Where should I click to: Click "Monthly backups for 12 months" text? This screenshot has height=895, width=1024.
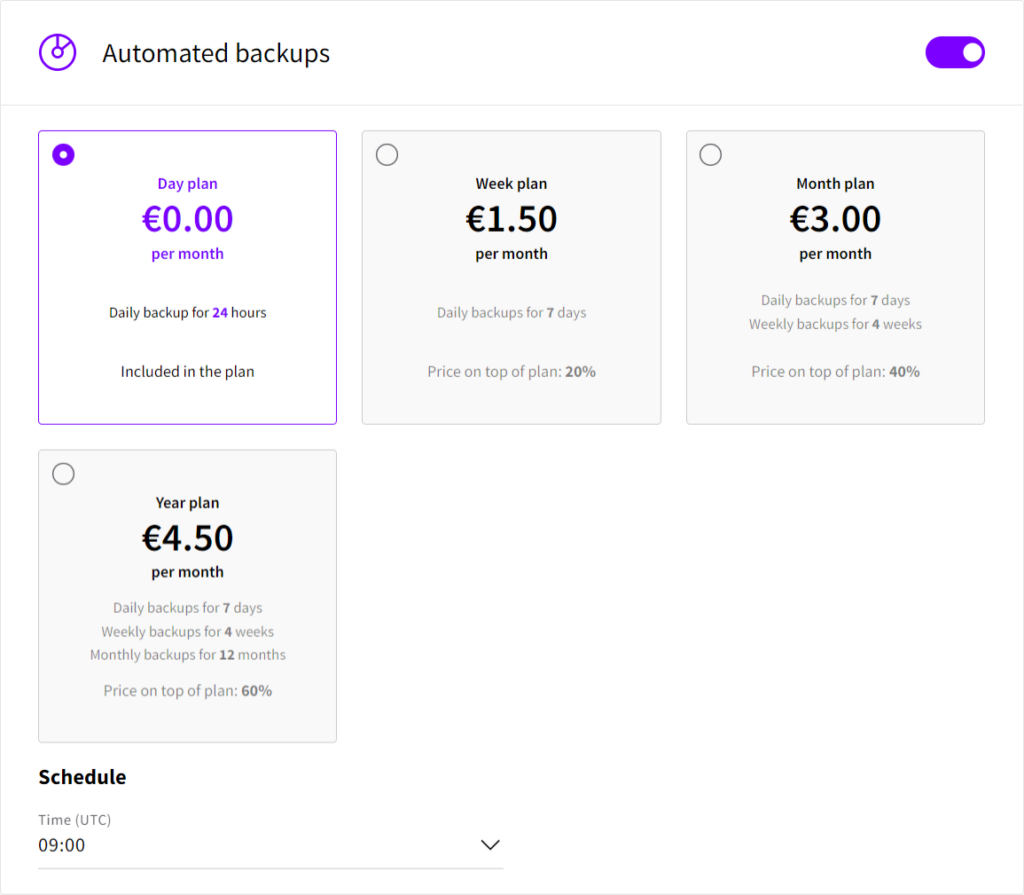coord(188,655)
